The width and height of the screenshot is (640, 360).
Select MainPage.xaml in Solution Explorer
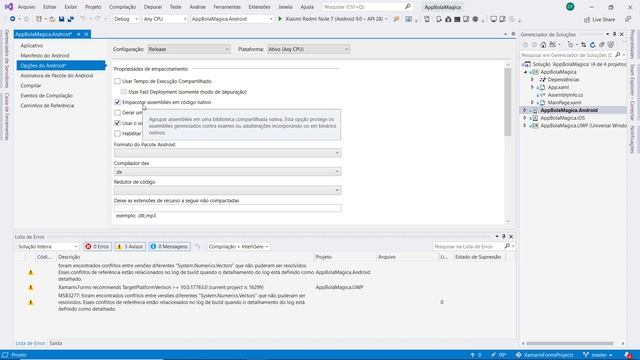click(564, 102)
